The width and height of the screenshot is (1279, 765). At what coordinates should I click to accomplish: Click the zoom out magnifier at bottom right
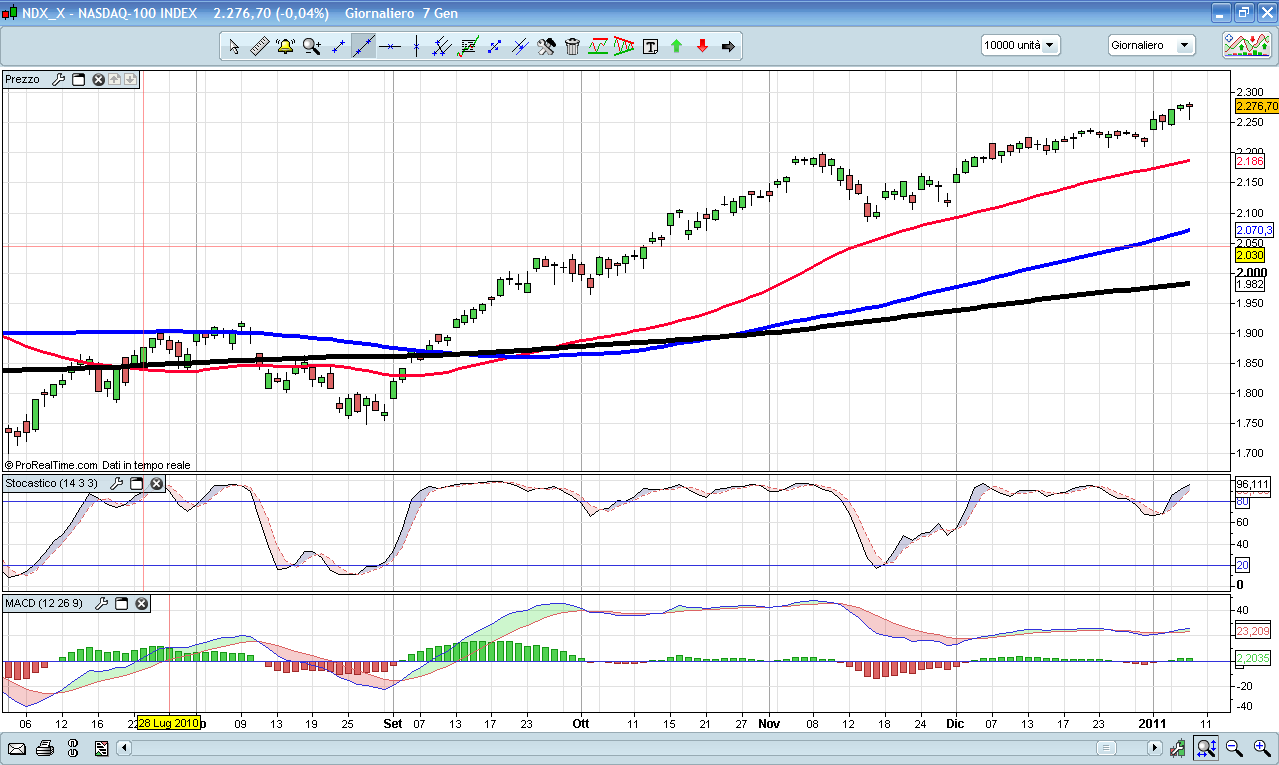[x=1234, y=748]
